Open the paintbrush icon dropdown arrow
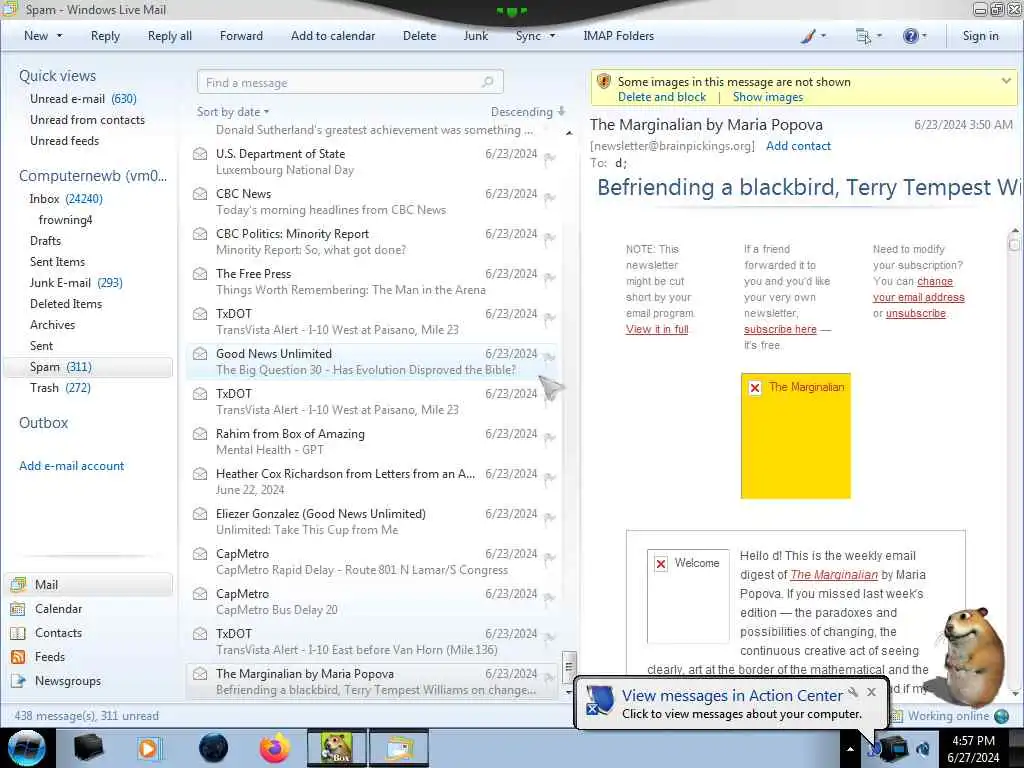The height and width of the screenshot is (768, 1024). tap(823, 36)
